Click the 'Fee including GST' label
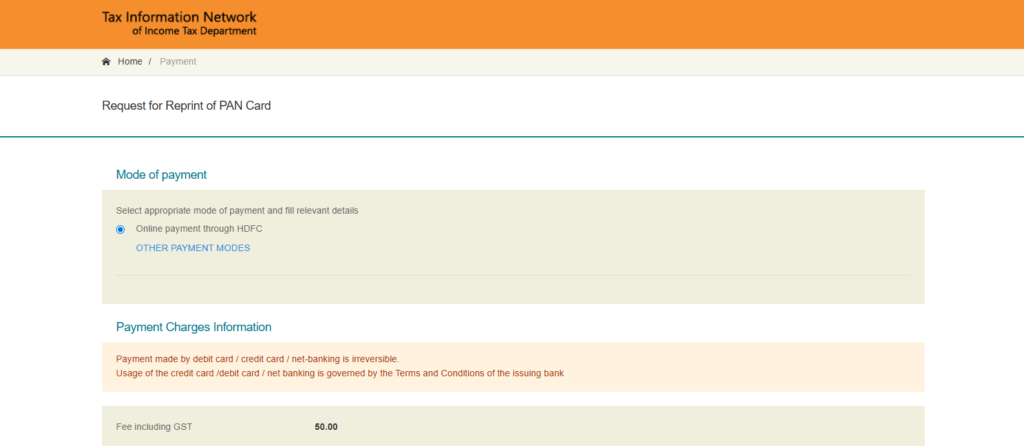 point(154,427)
